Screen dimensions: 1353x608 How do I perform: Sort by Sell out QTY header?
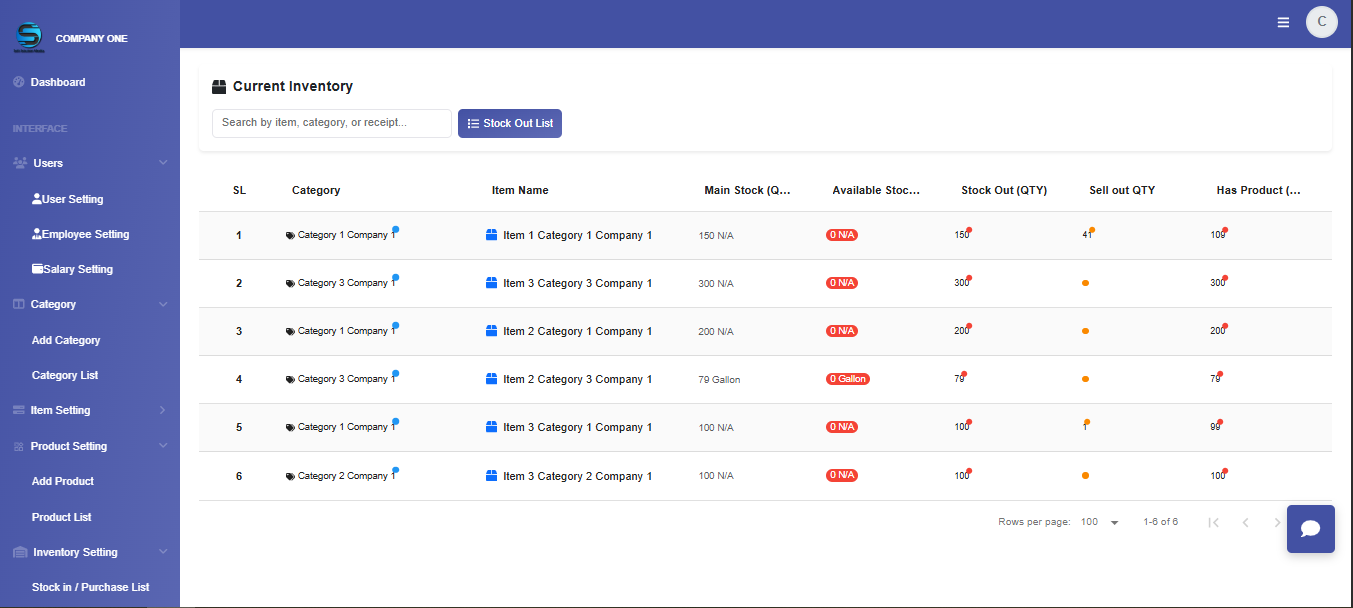pyautogui.click(x=1122, y=190)
